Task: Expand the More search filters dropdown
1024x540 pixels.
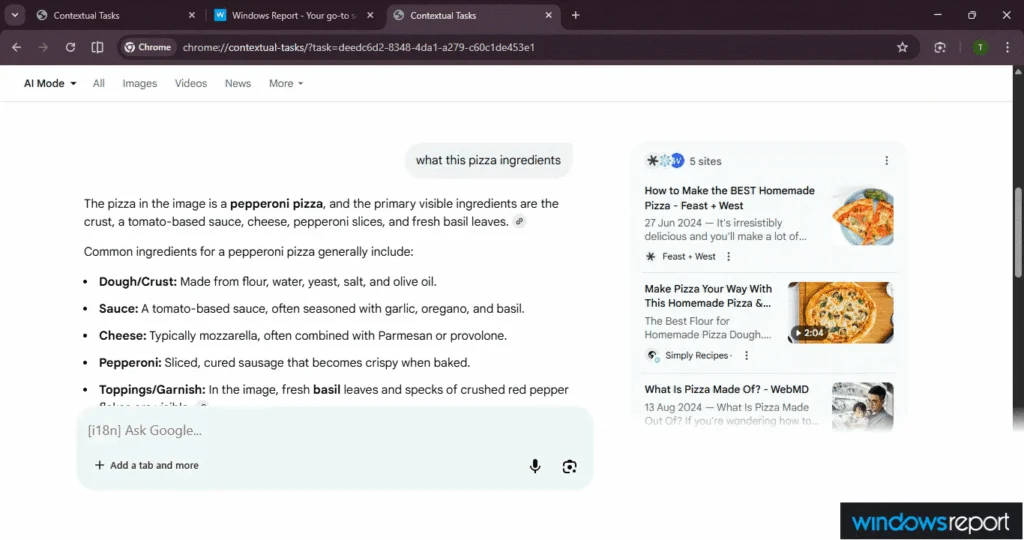Action: pos(285,83)
